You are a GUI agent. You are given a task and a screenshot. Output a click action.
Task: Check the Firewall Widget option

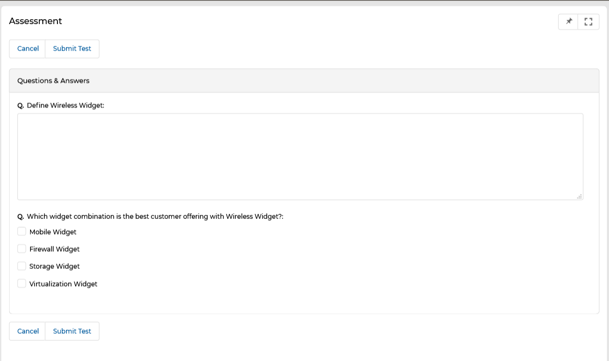21,249
